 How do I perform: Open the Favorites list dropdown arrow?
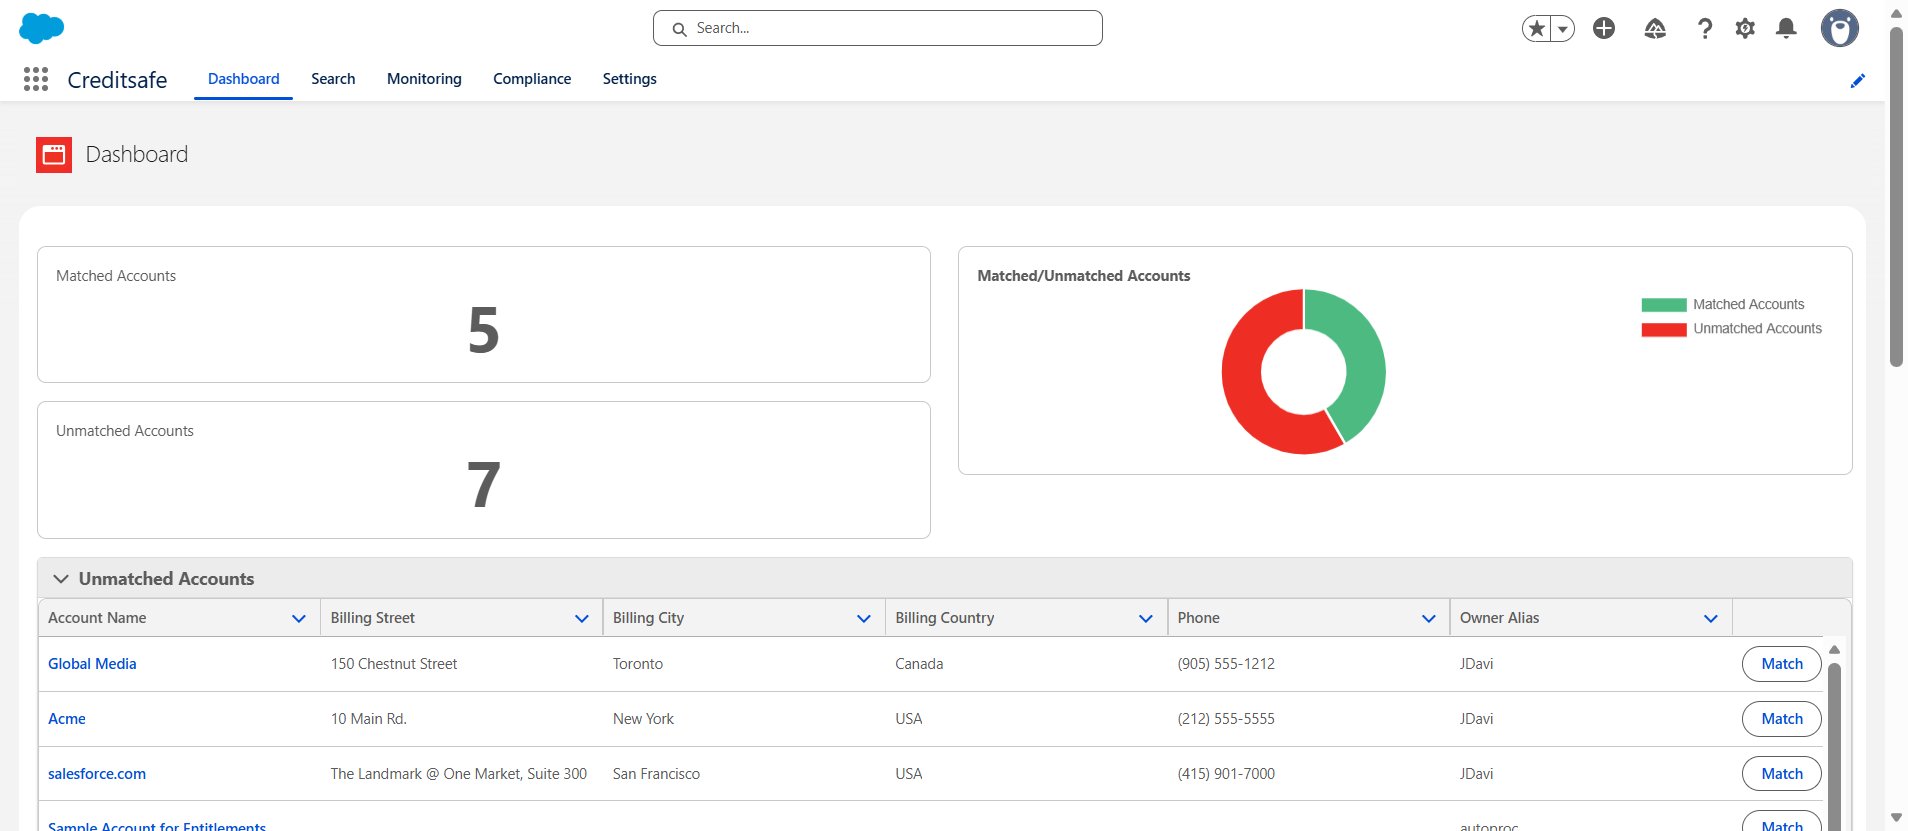(1563, 29)
